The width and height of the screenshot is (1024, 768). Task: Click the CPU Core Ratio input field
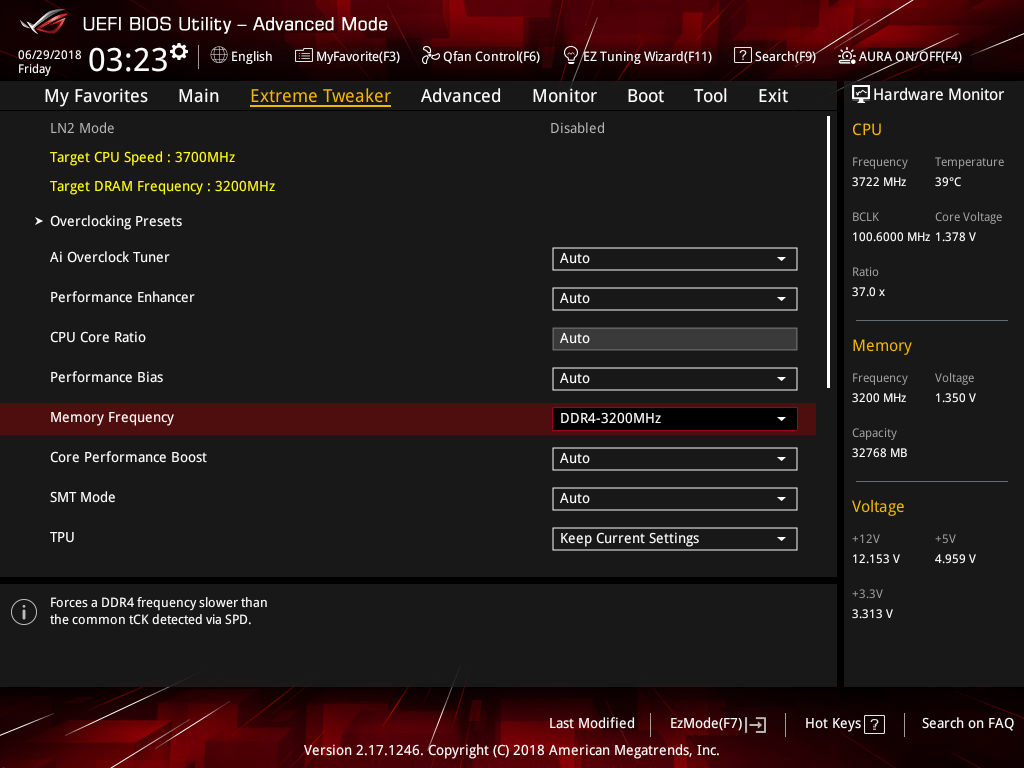(x=675, y=338)
